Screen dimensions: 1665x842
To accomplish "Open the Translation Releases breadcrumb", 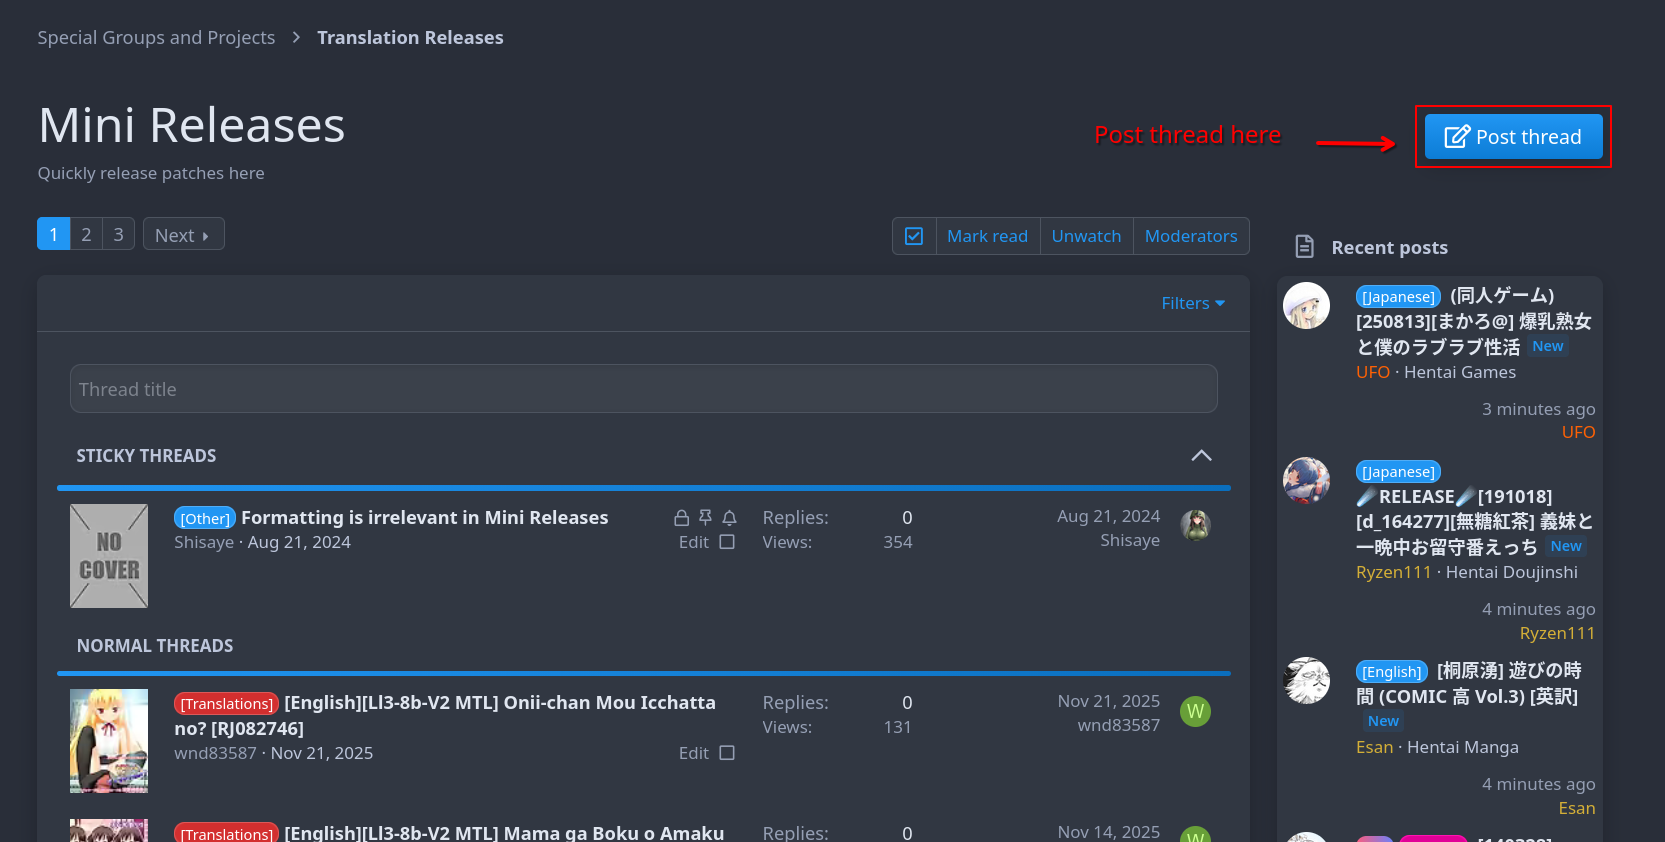I will [410, 38].
